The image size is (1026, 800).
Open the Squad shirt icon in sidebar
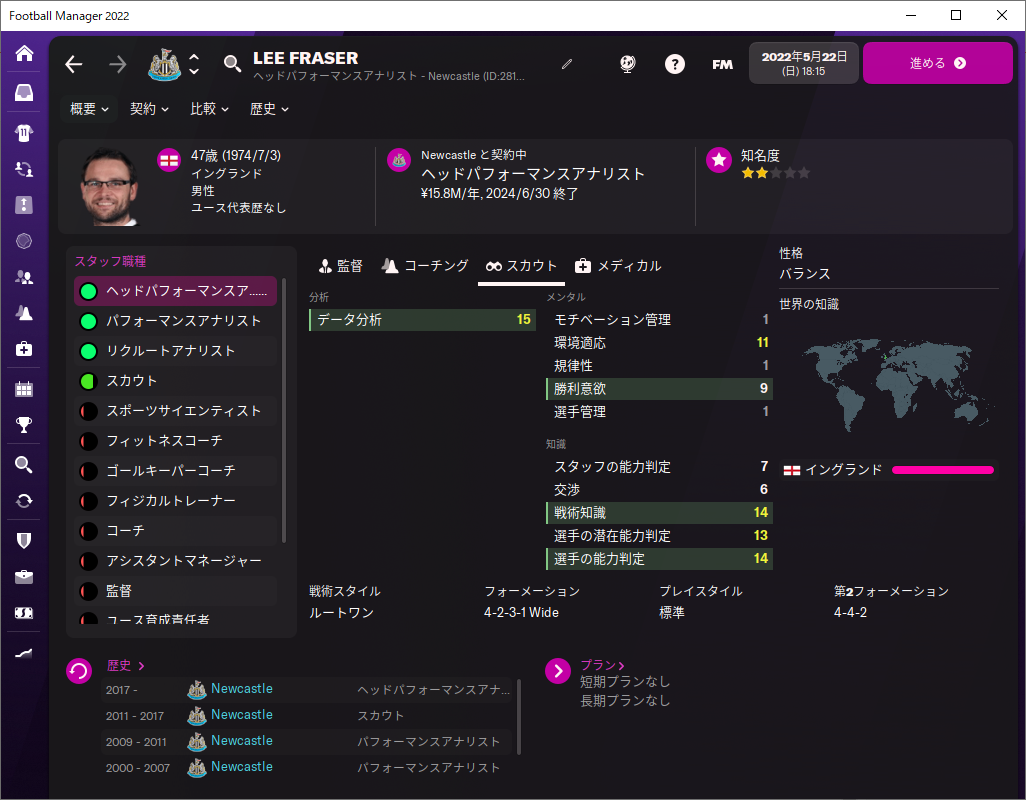pos(24,133)
